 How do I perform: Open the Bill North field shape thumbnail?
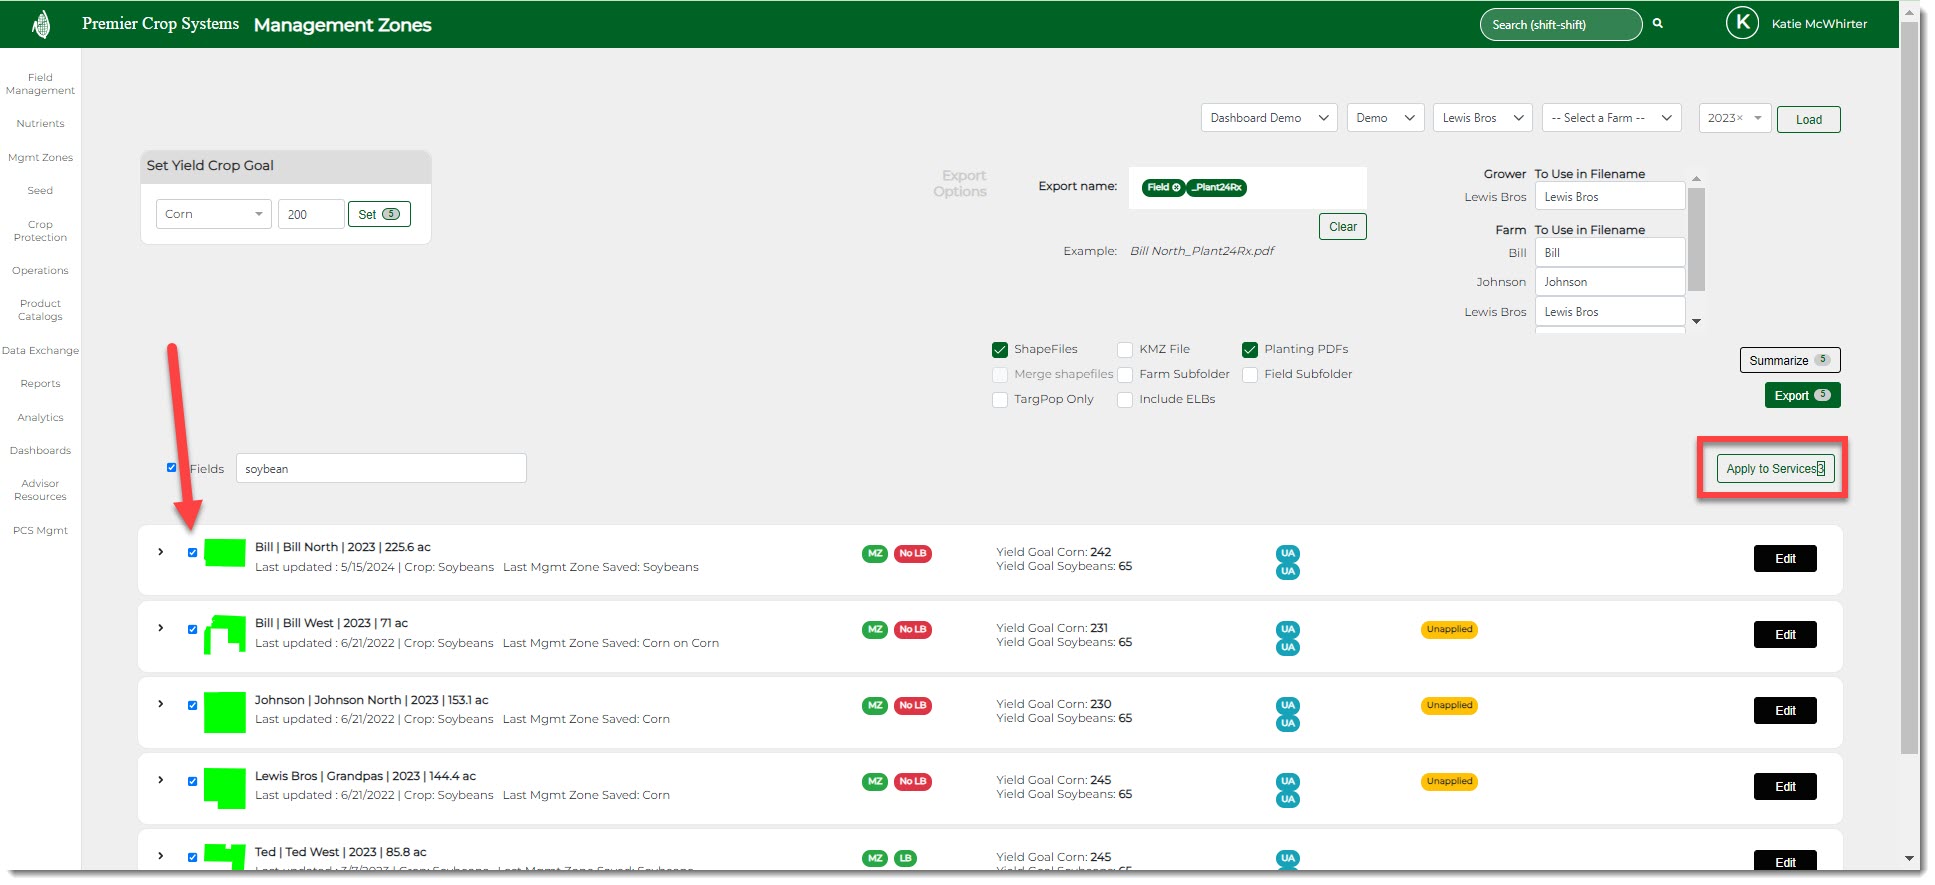point(225,553)
